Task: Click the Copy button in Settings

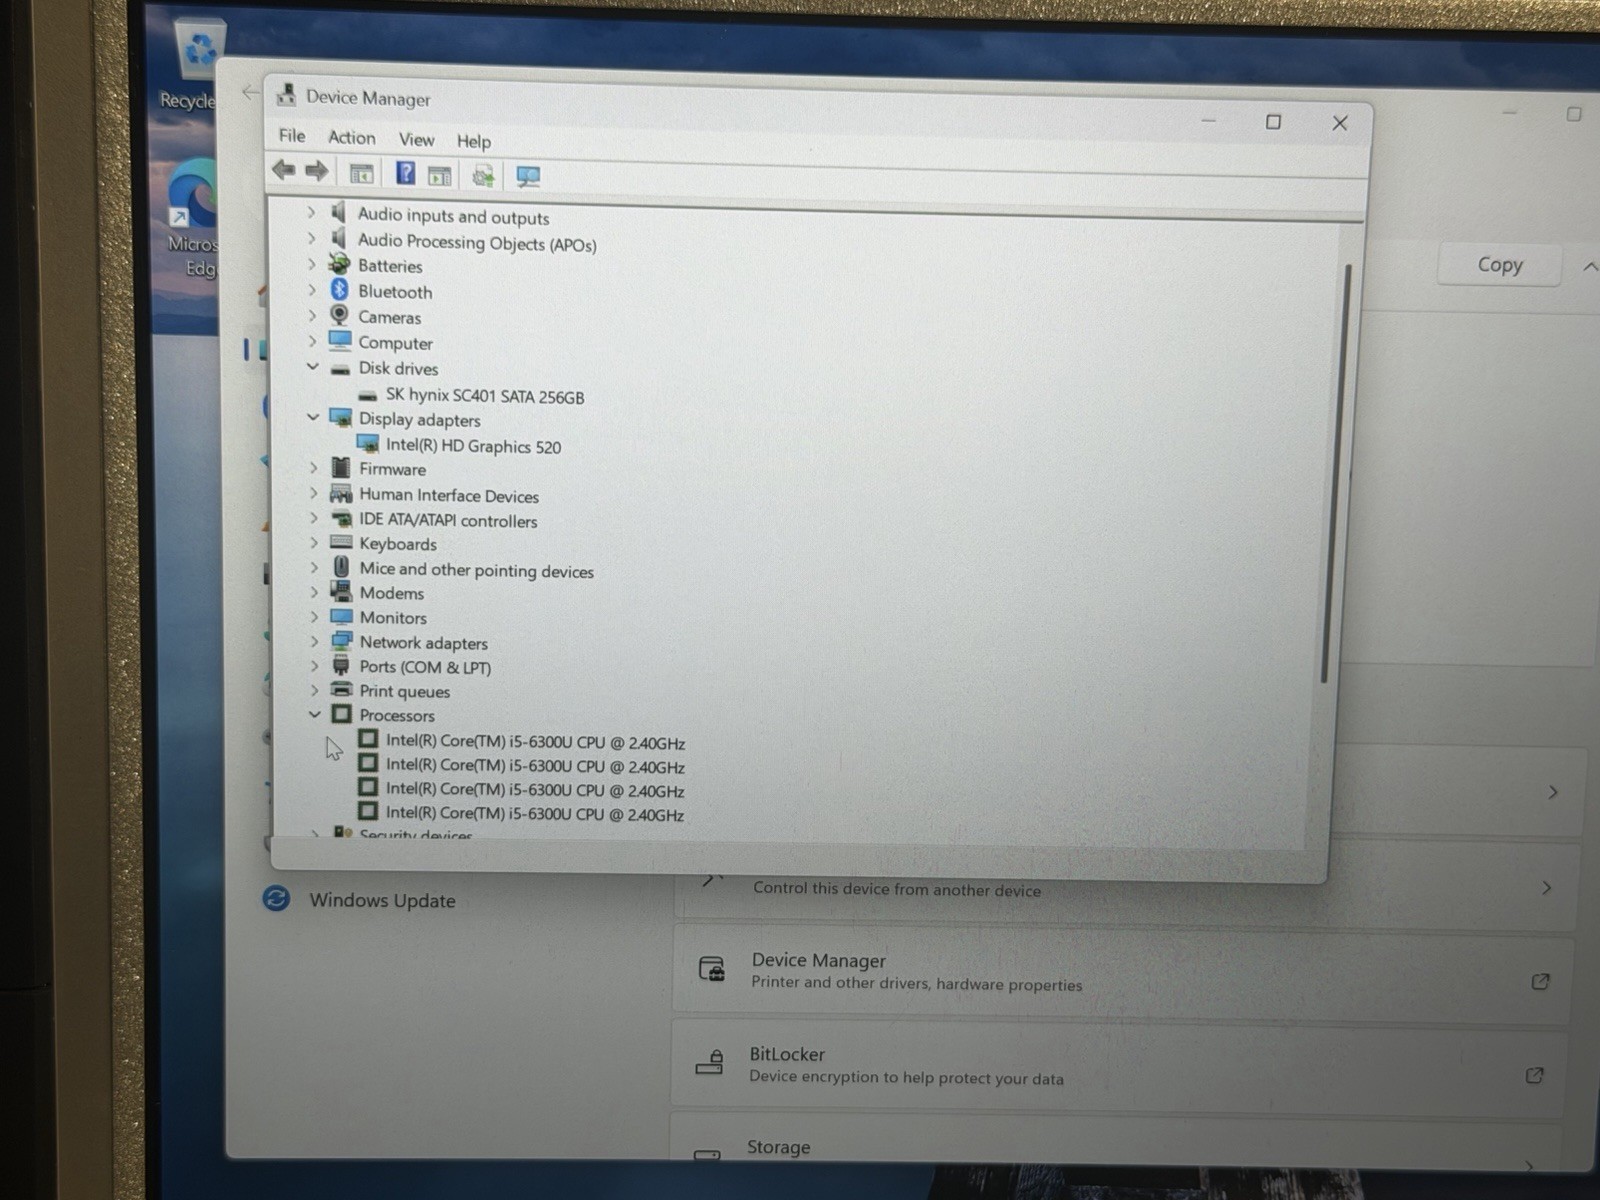Action: [x=1499, y=265]
